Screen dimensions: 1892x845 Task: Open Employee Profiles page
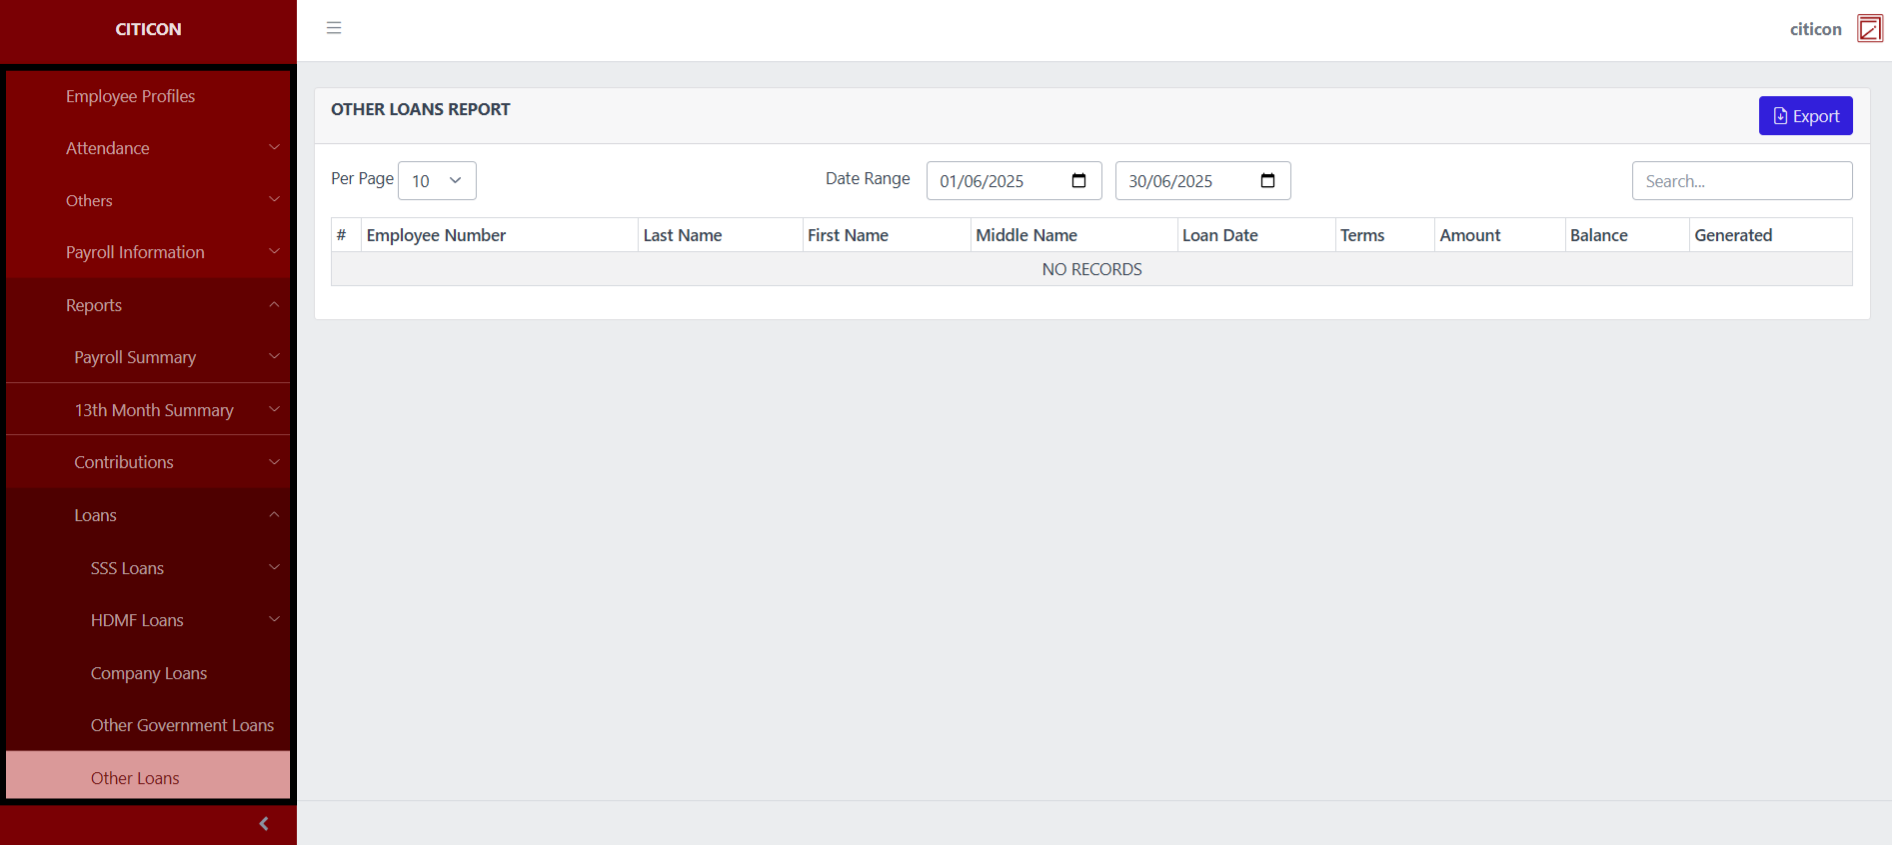[x=131, y=96]
